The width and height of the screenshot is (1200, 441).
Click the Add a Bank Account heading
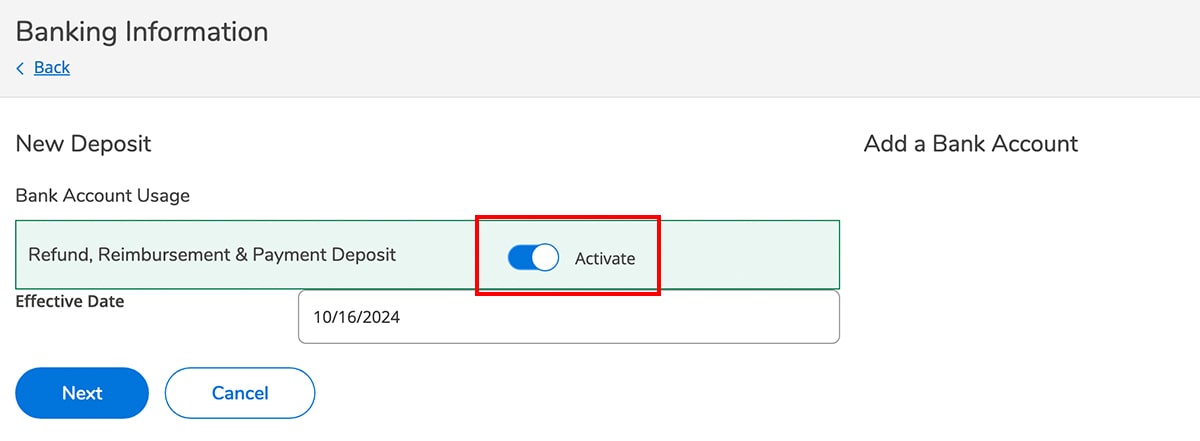(x=971, y=143)
